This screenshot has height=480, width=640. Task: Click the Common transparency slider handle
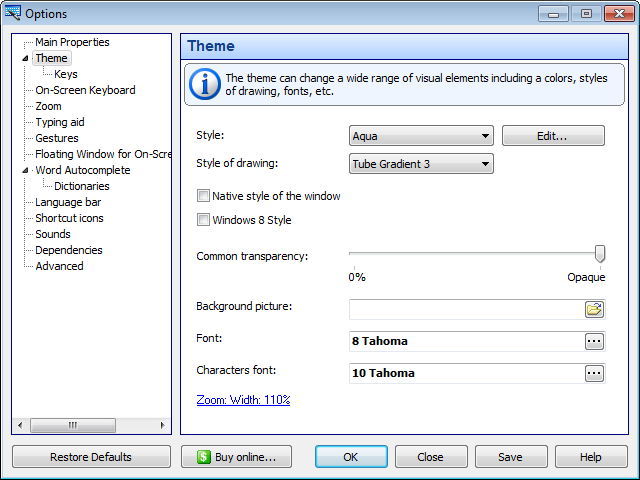coord(600,253)
